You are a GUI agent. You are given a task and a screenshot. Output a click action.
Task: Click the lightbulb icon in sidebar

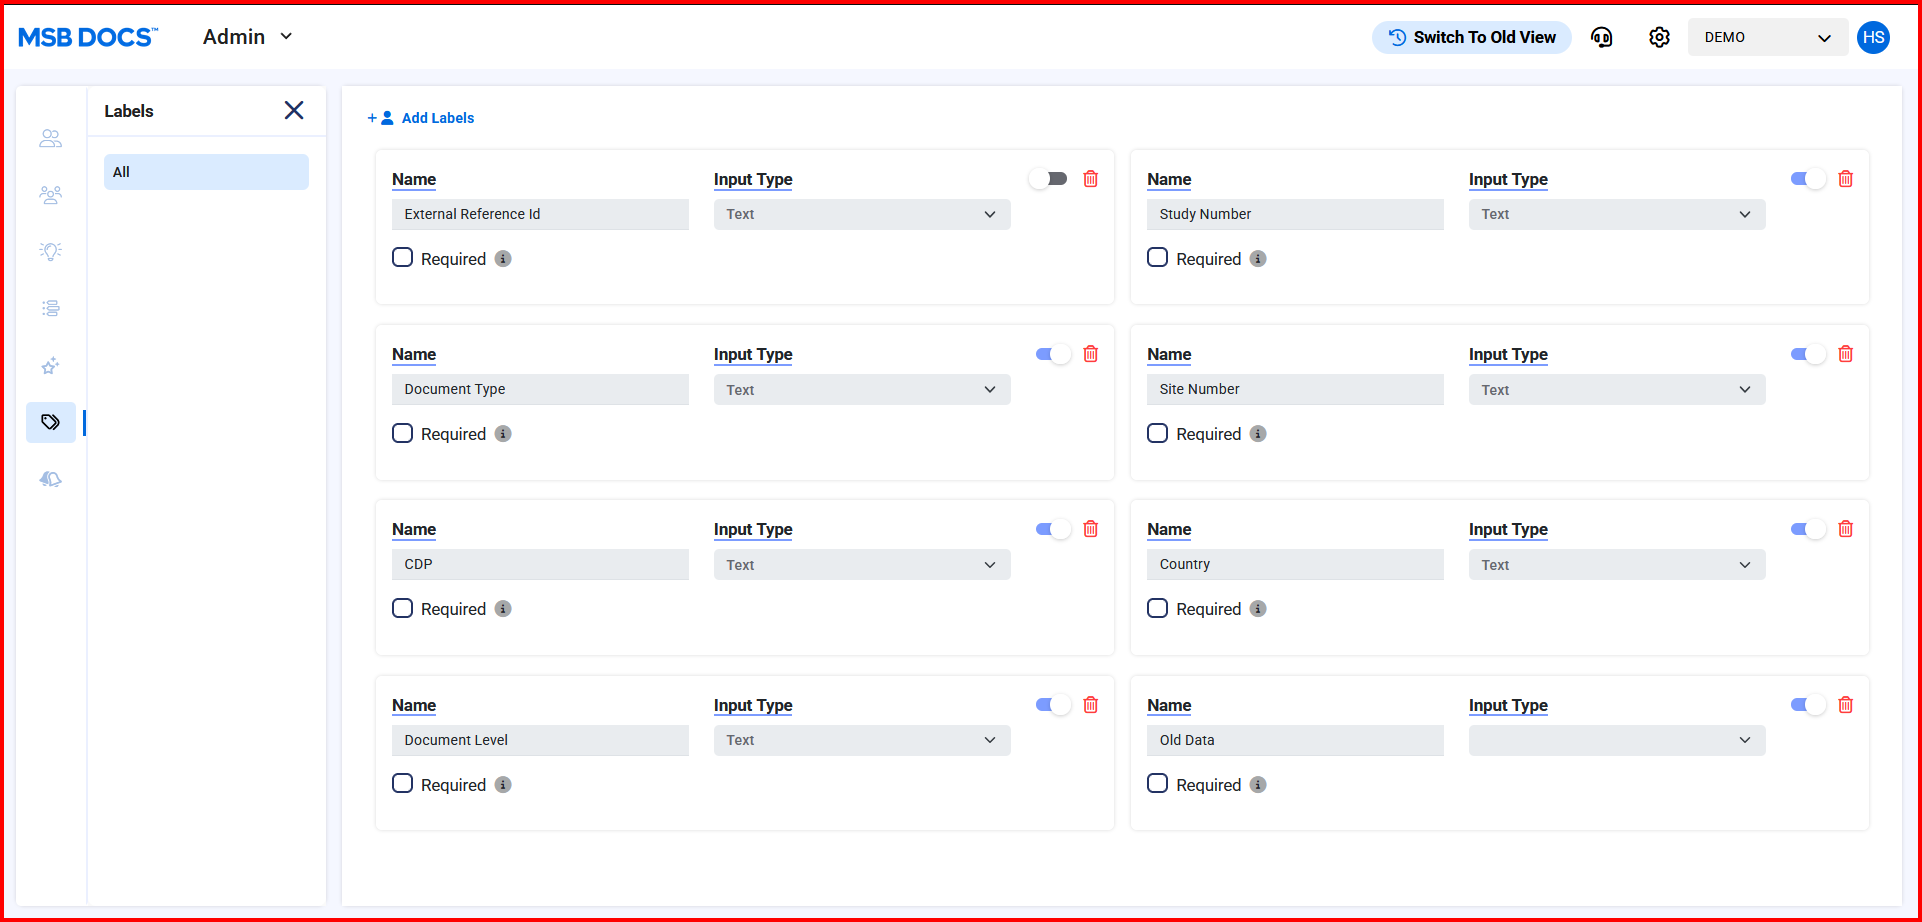[51, 251]
